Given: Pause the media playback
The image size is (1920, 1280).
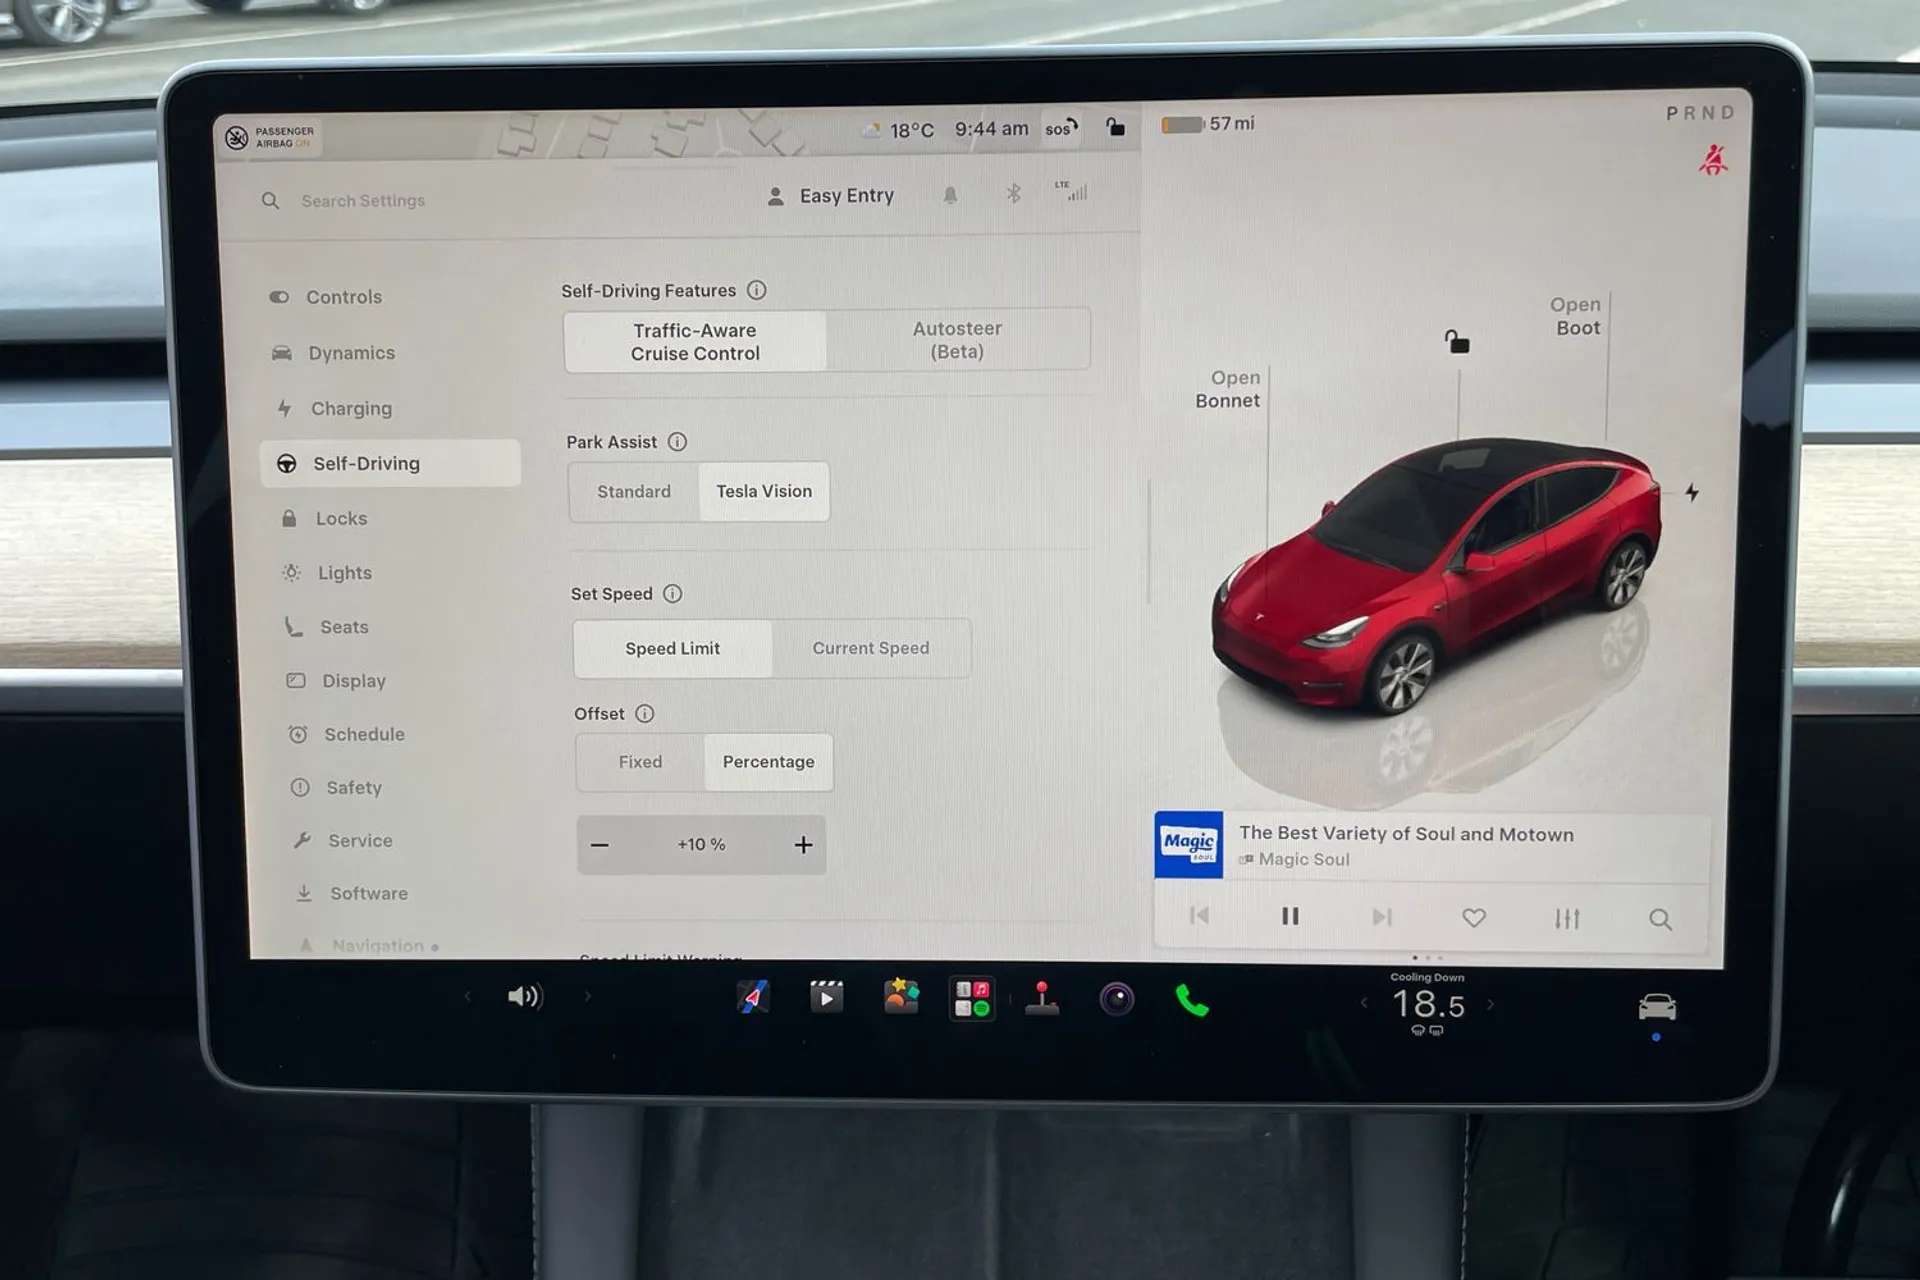Looking at the screenshot, I should pyautogui.click(x=1290, y=916).
